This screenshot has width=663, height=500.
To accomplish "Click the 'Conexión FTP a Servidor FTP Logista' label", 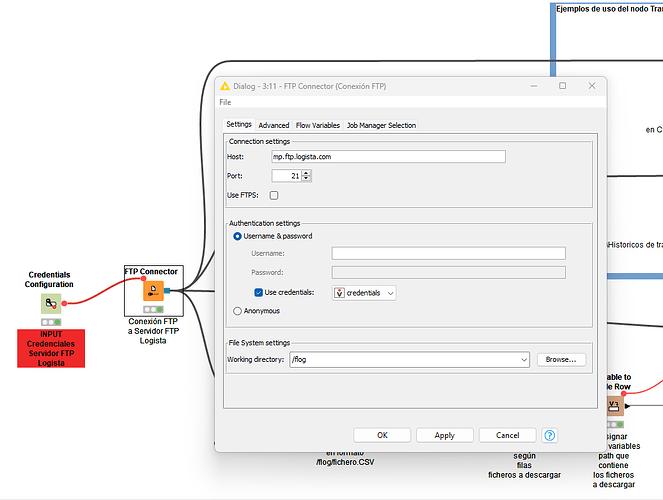I will 153,331.
